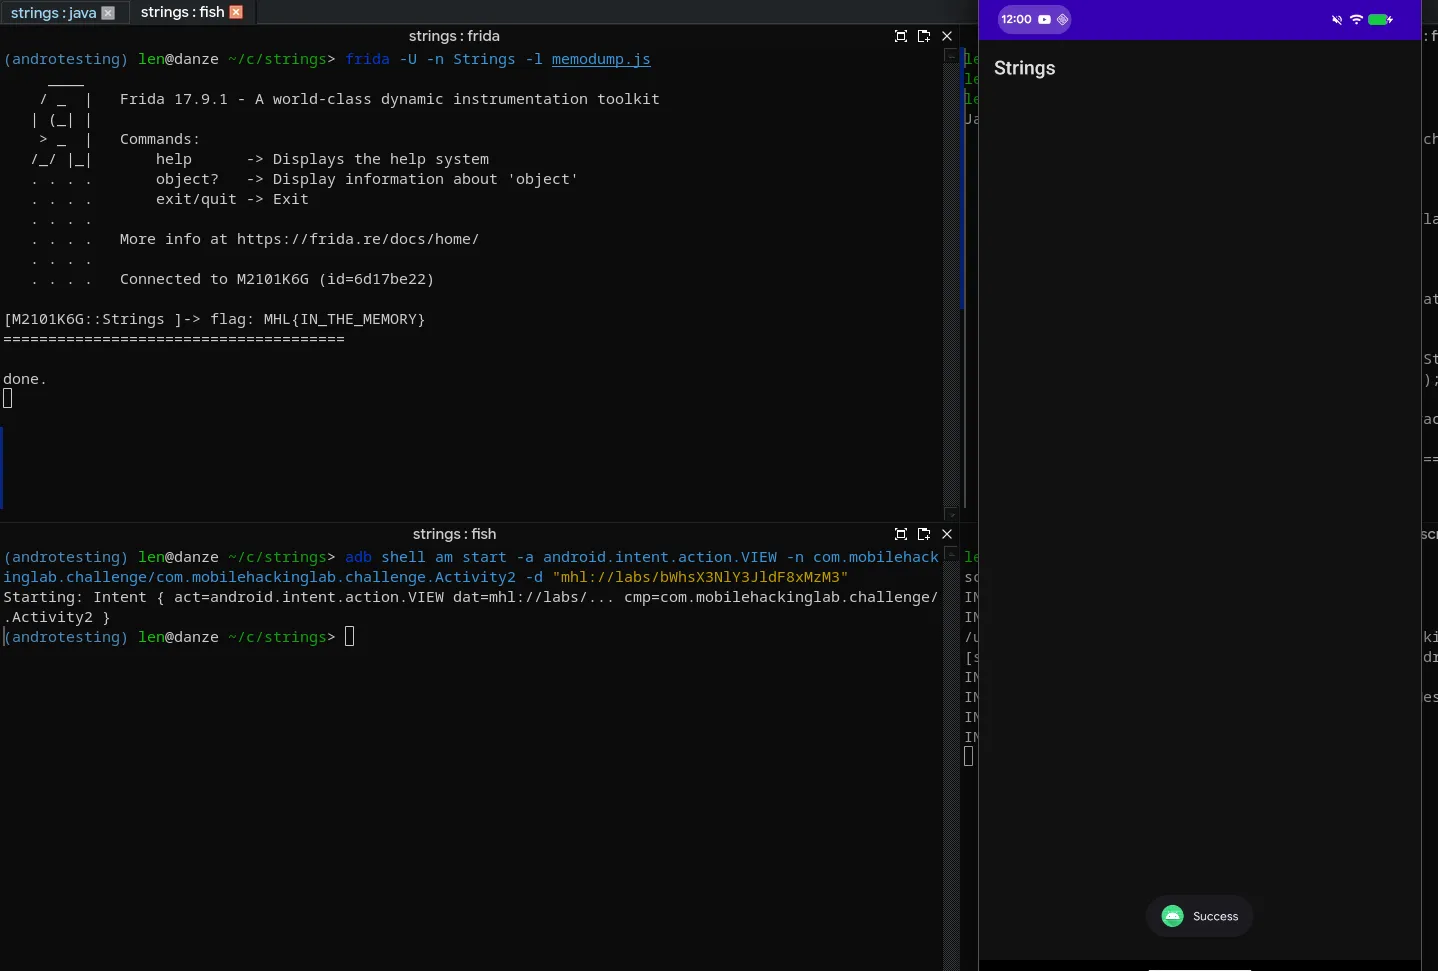Detach the strings : frida pane

click(924, 36)
